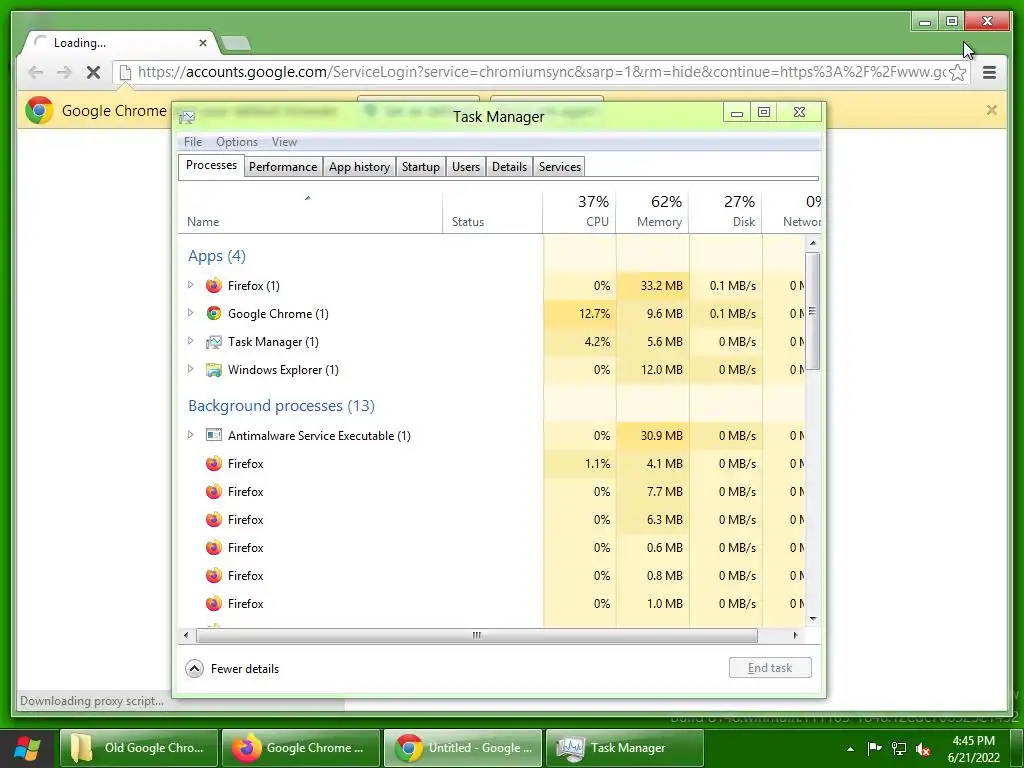
Task: Select the Processes tab
Action: (x=211, y=165)
